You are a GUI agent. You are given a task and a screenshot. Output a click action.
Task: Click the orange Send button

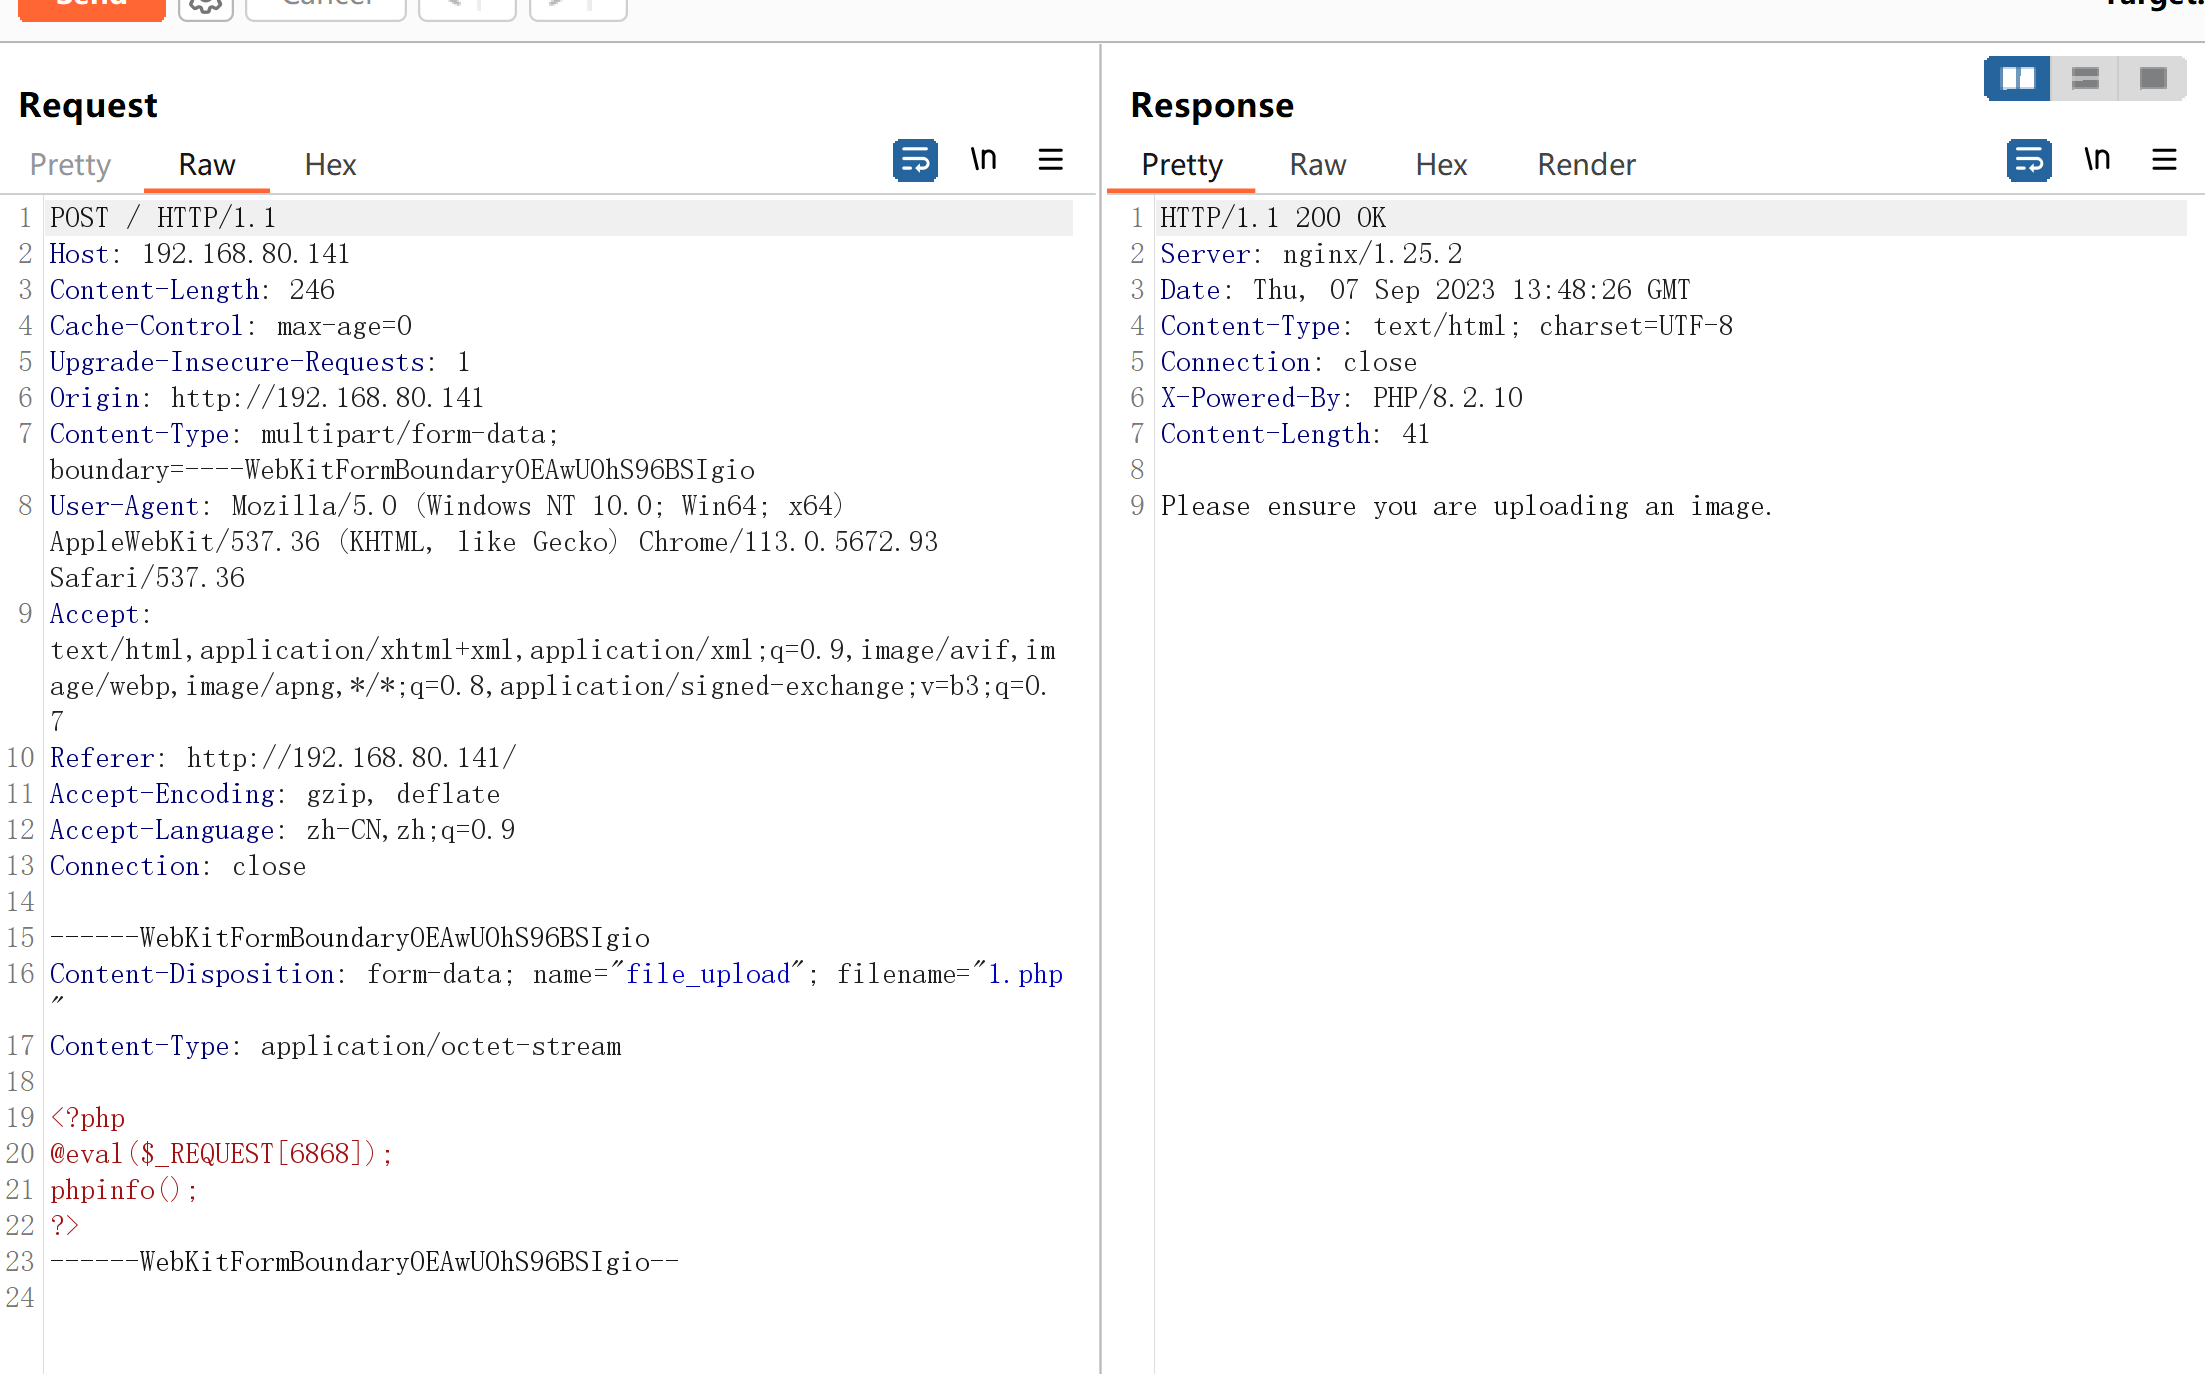click(91, 6)
